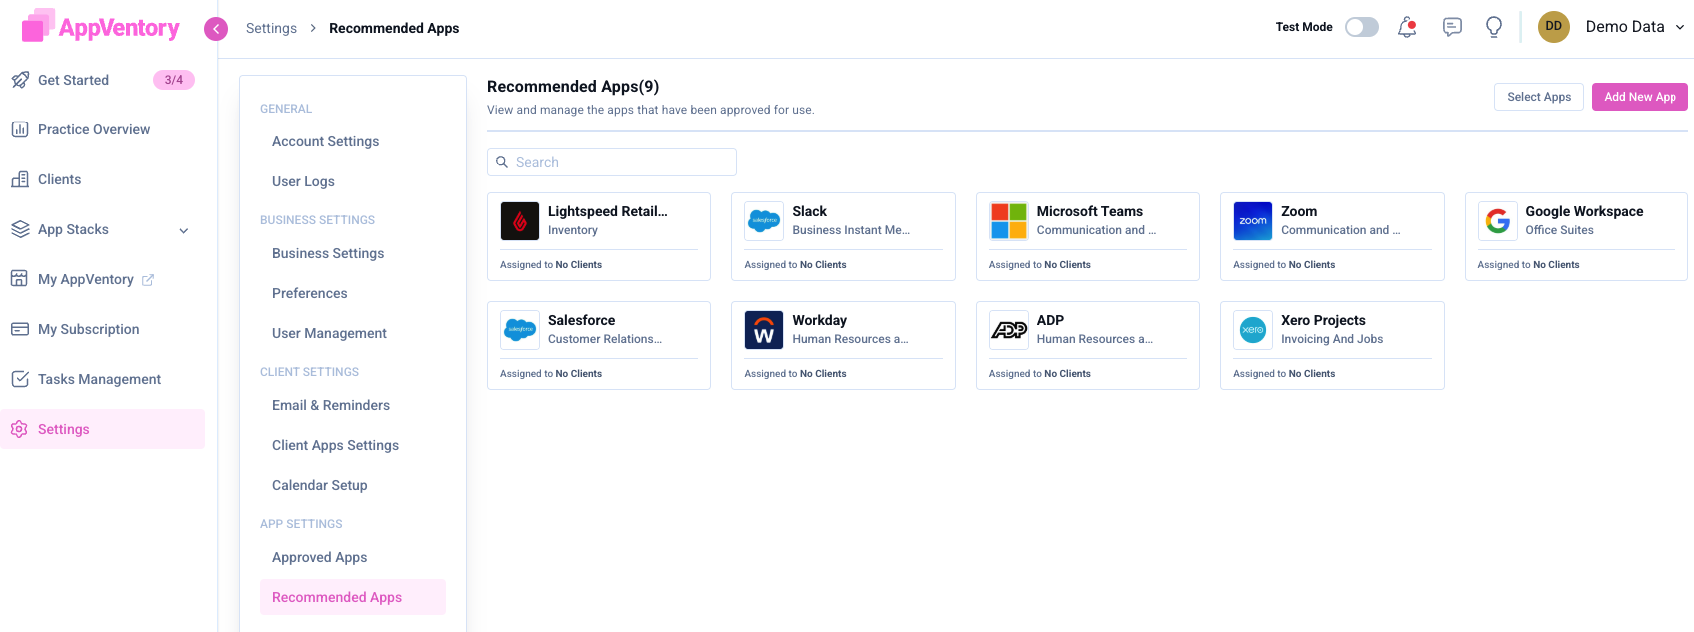The width and height of the screenshot is (1694, 632).
Task: Click the Microsoft Teams card title text
Action: pyautogui.click(x=1089, y=211)
